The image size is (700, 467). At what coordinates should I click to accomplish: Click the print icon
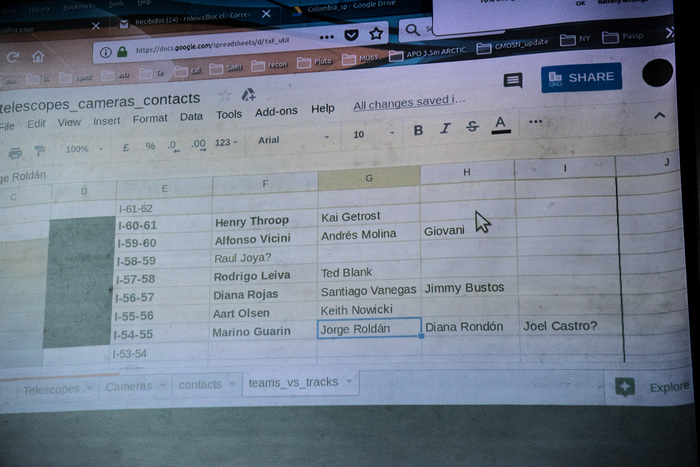15,152
